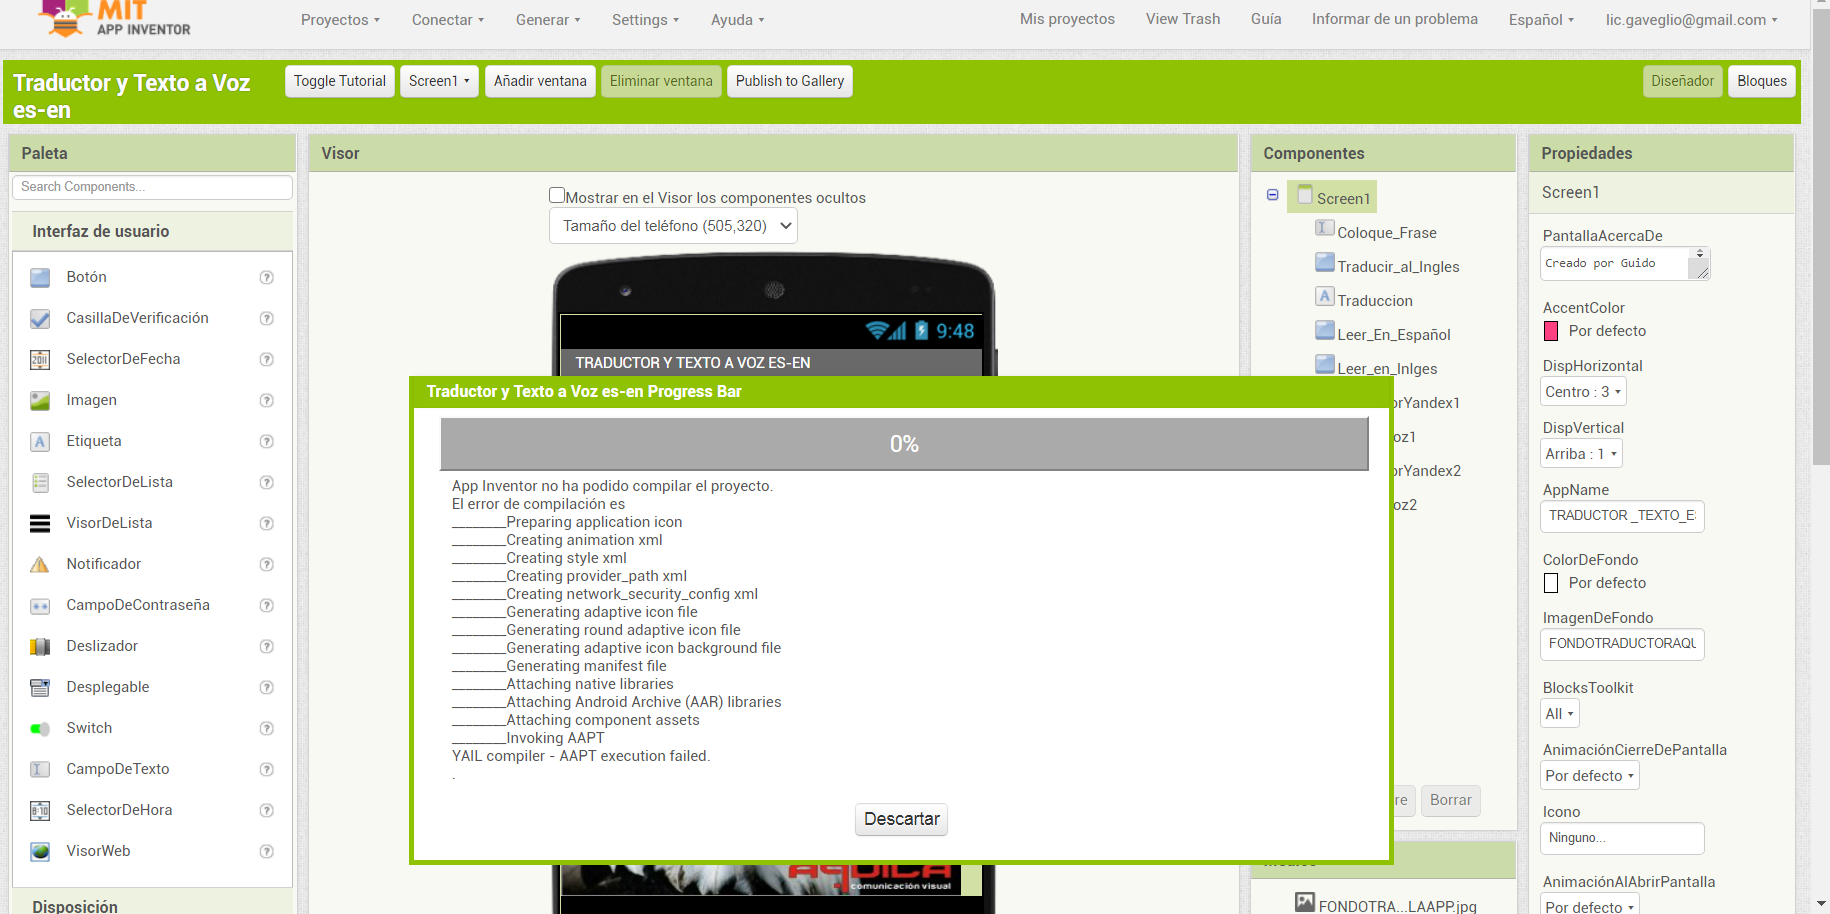Select the CasillaDeVerificación palette icon
The height and width of the screenshot is (914, 1830).
click(x=40, y=319)
